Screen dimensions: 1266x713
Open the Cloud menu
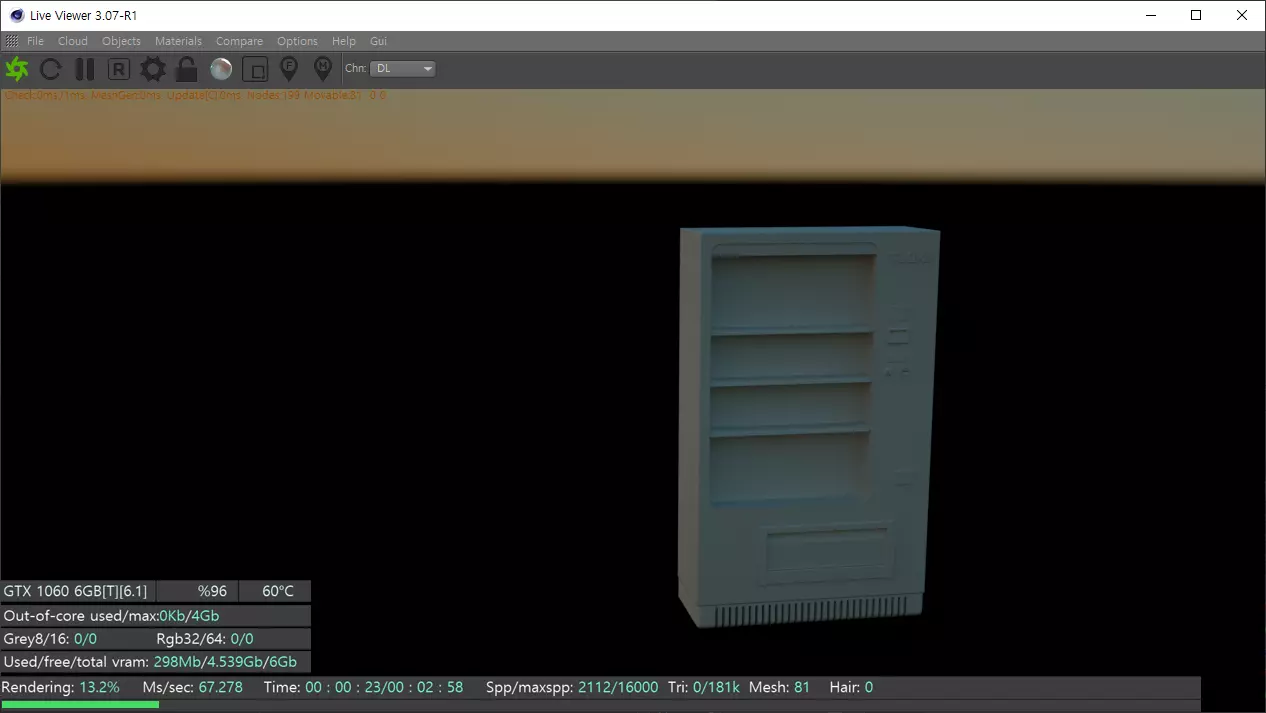[x=73, y=41]
